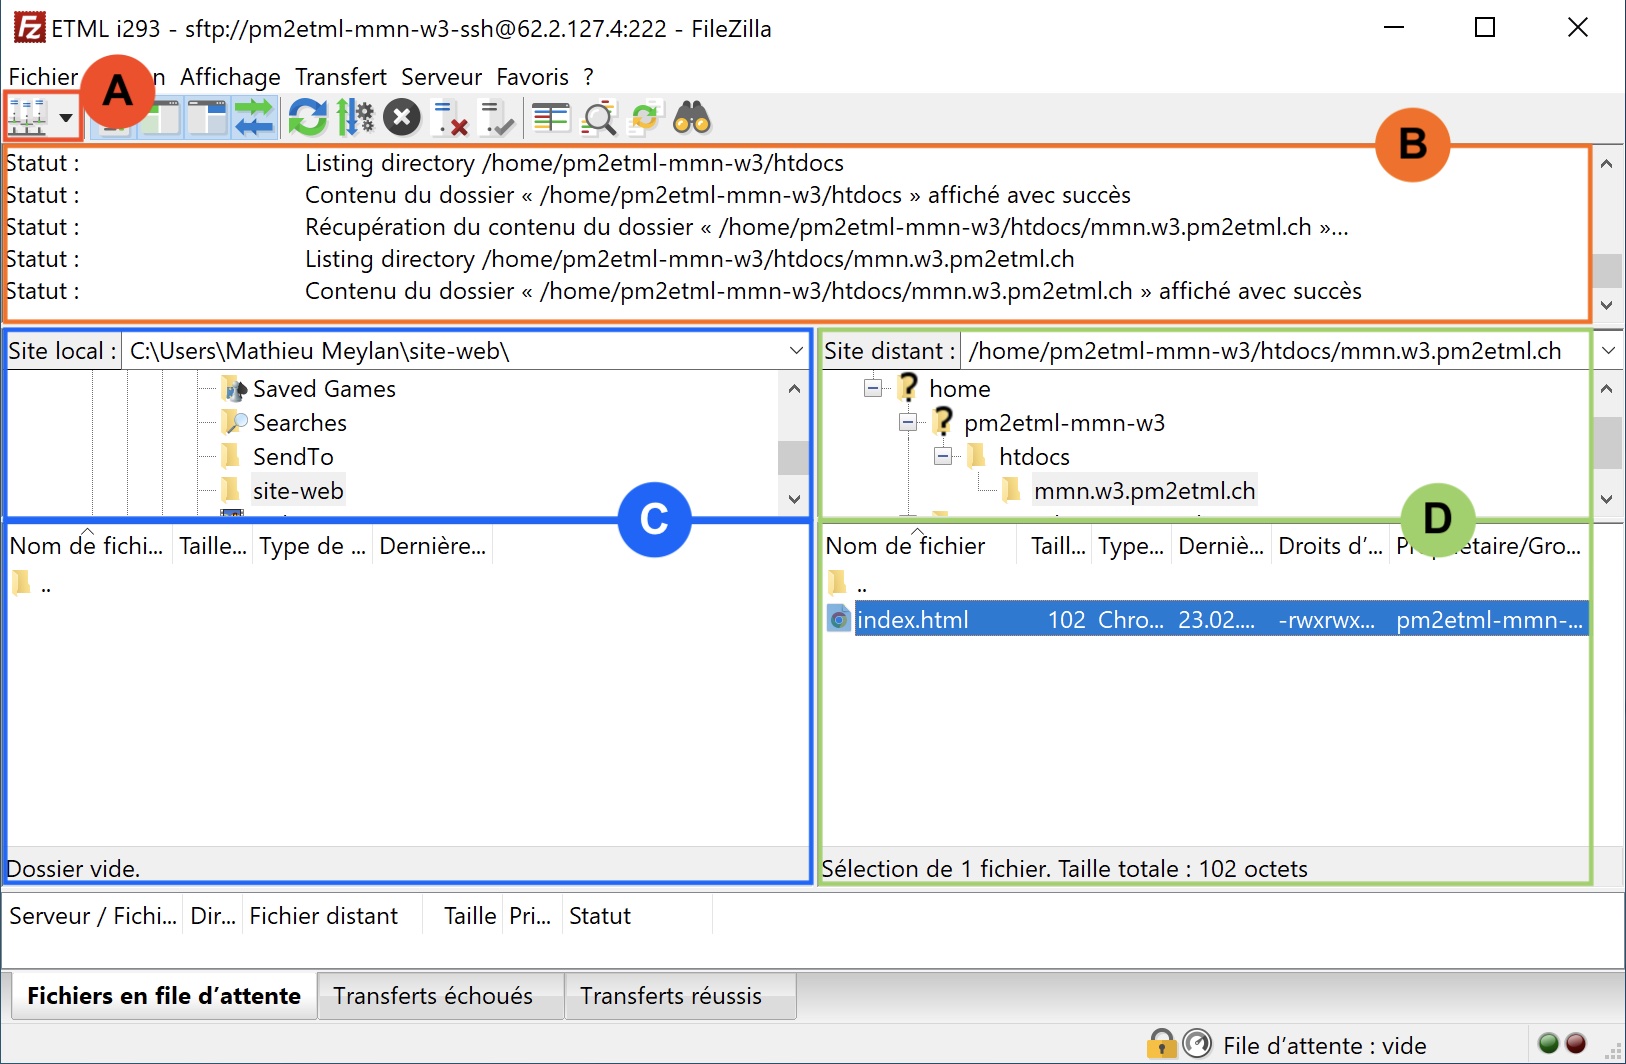Cancel the current operation
Image resolution: width=1626 pixels, height=1064 pixels.
(402, 118)
